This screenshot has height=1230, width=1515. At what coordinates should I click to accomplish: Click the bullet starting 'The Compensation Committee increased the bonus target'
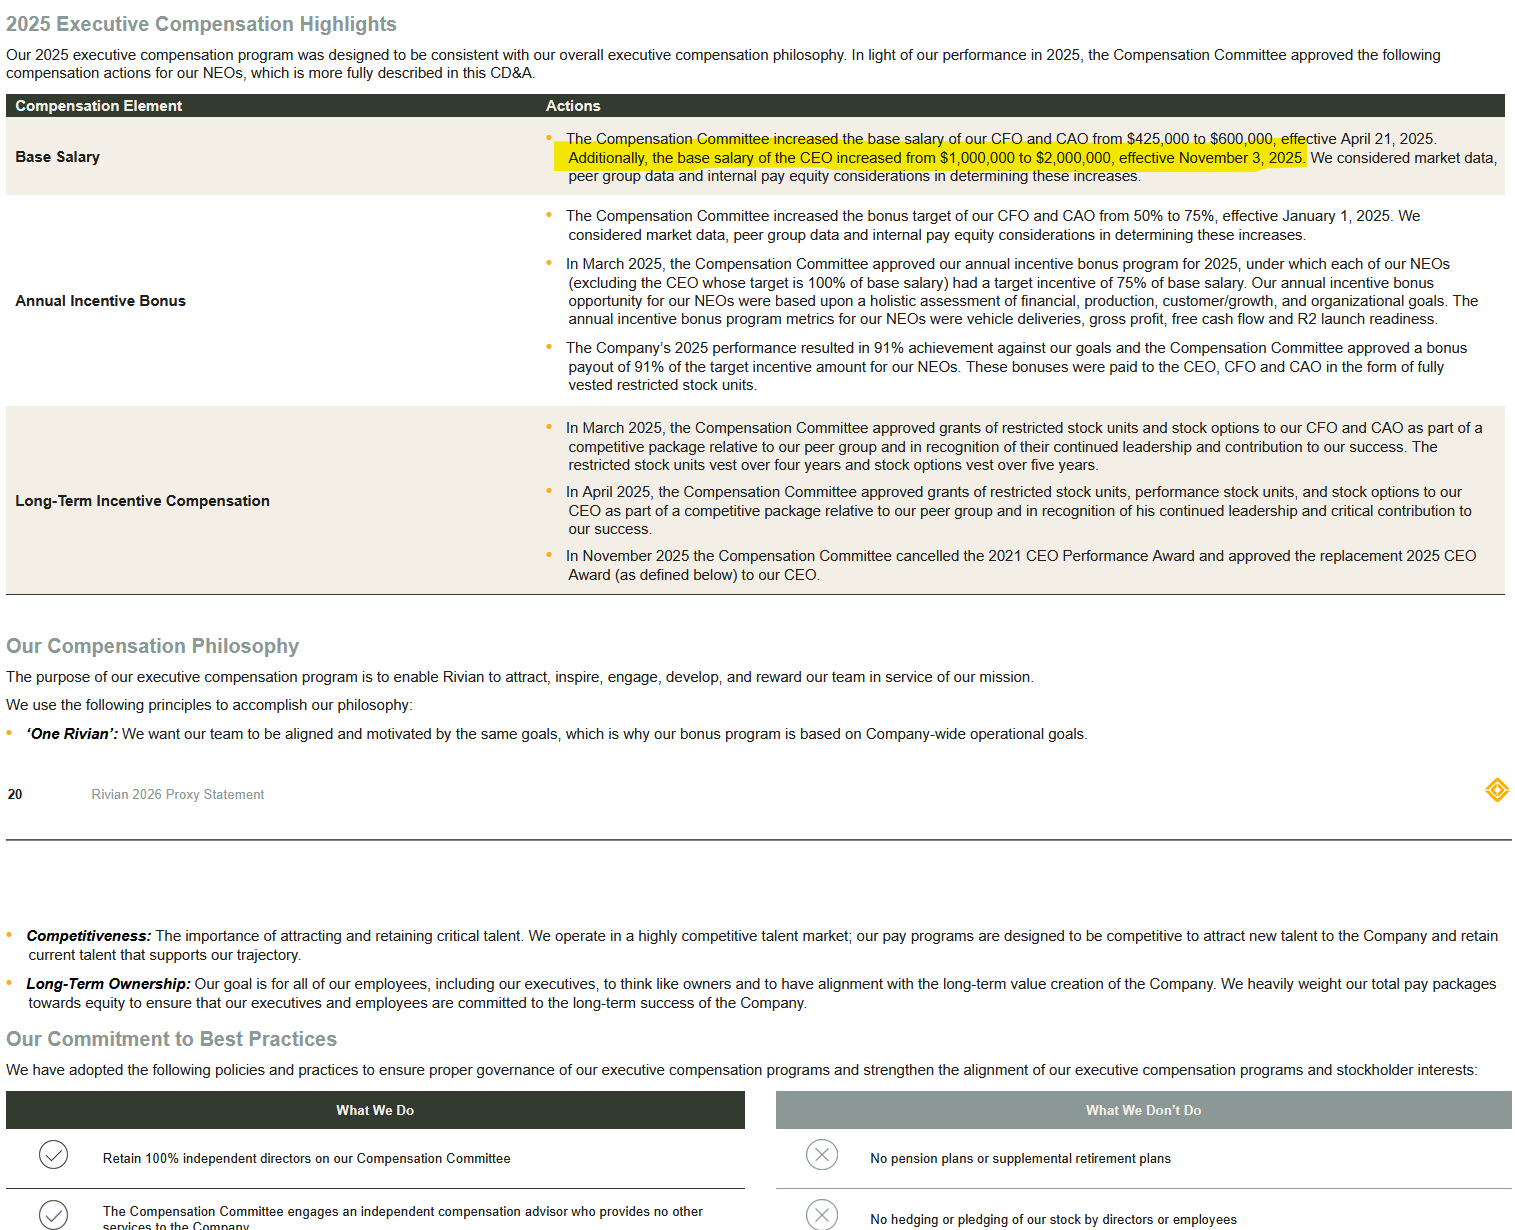994,225
